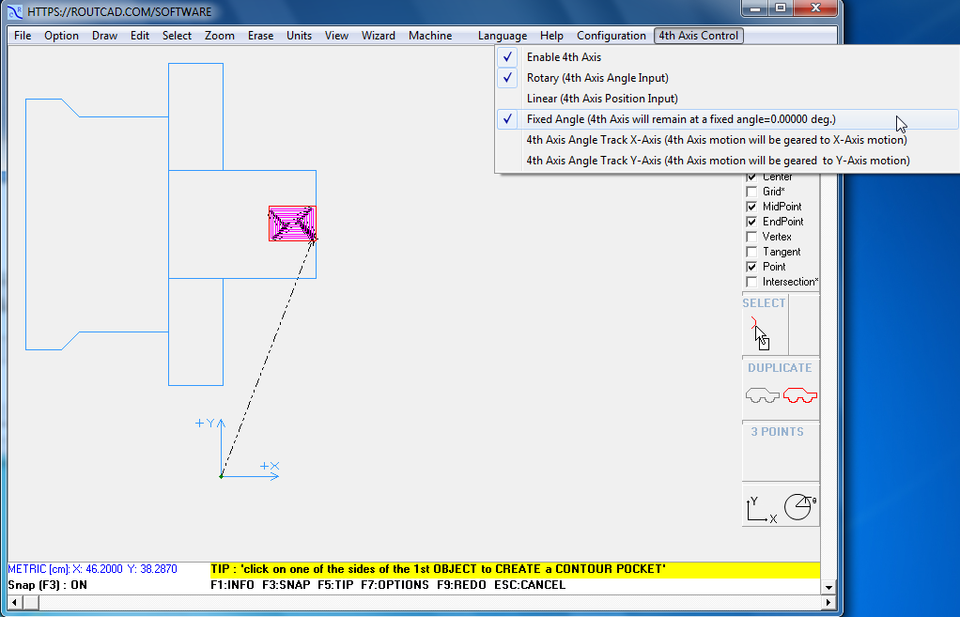Screen dimensions: 960x617
Task: Click the rotation angle circle icon
Action: tap(798, 506)
